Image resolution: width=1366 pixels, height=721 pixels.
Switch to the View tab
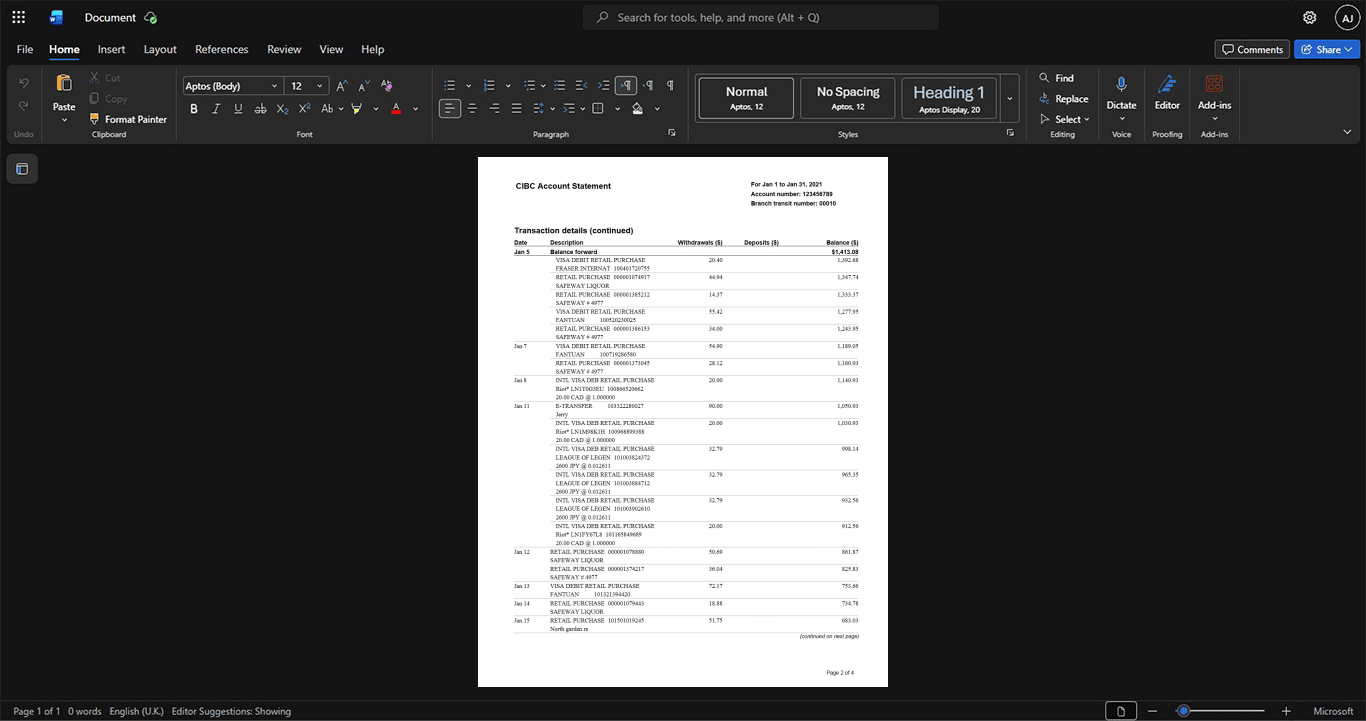pos(331,49)
